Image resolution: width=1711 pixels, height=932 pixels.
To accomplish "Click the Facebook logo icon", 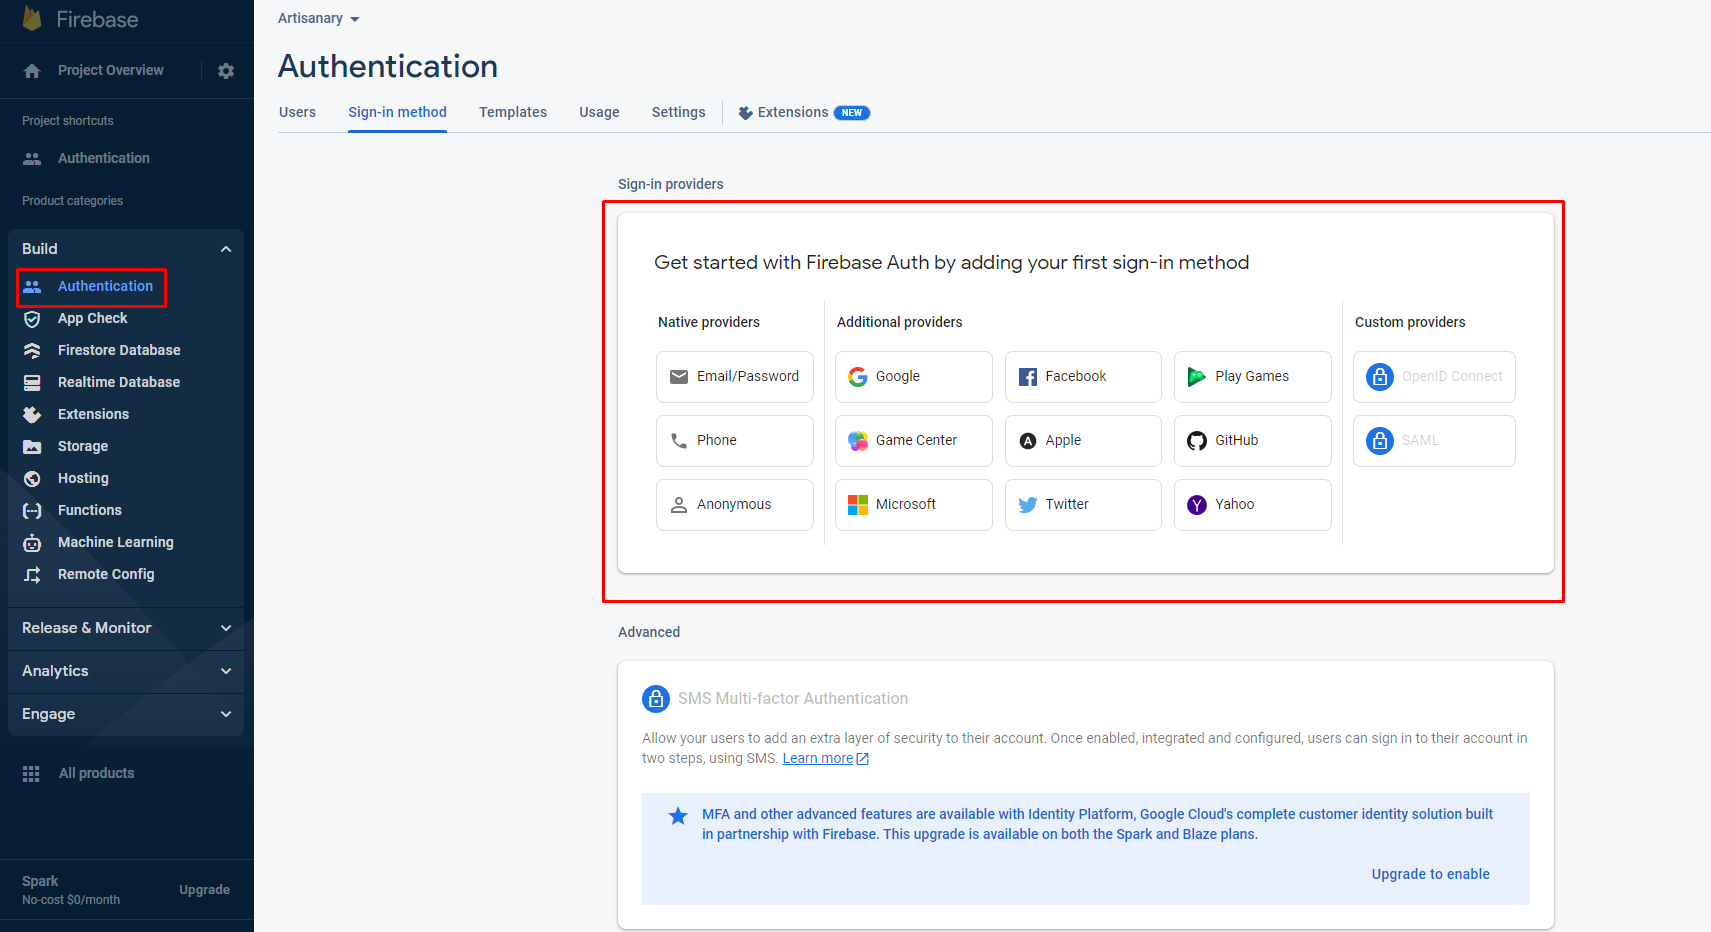I will 1028,377.
